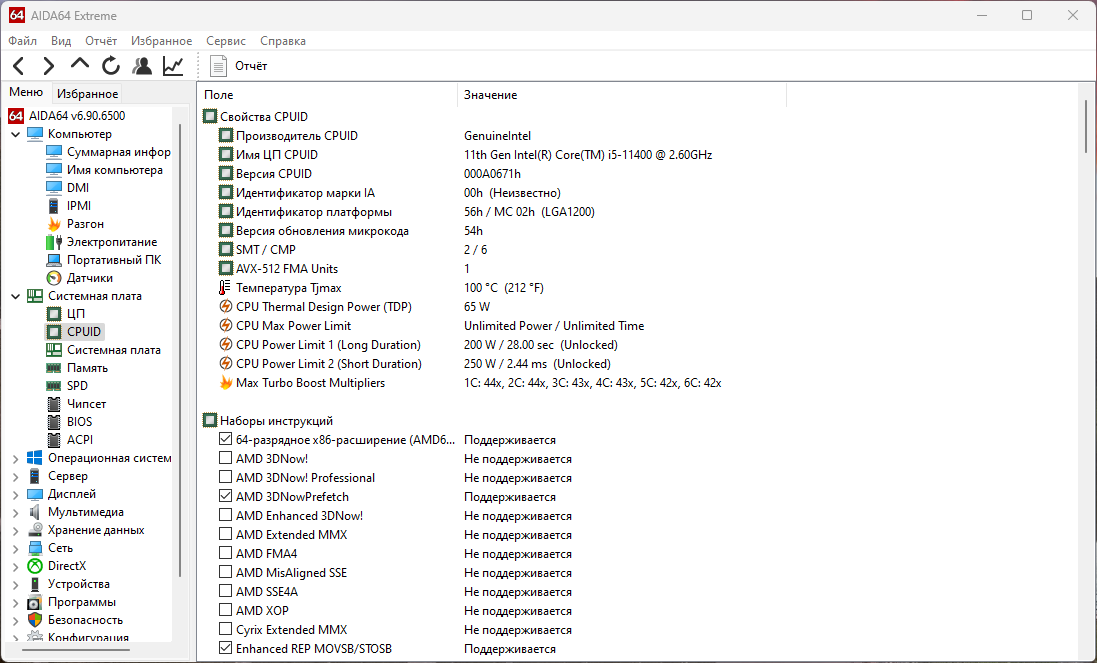Click the 64-разрядное x86-расширение checkbox

225,439
